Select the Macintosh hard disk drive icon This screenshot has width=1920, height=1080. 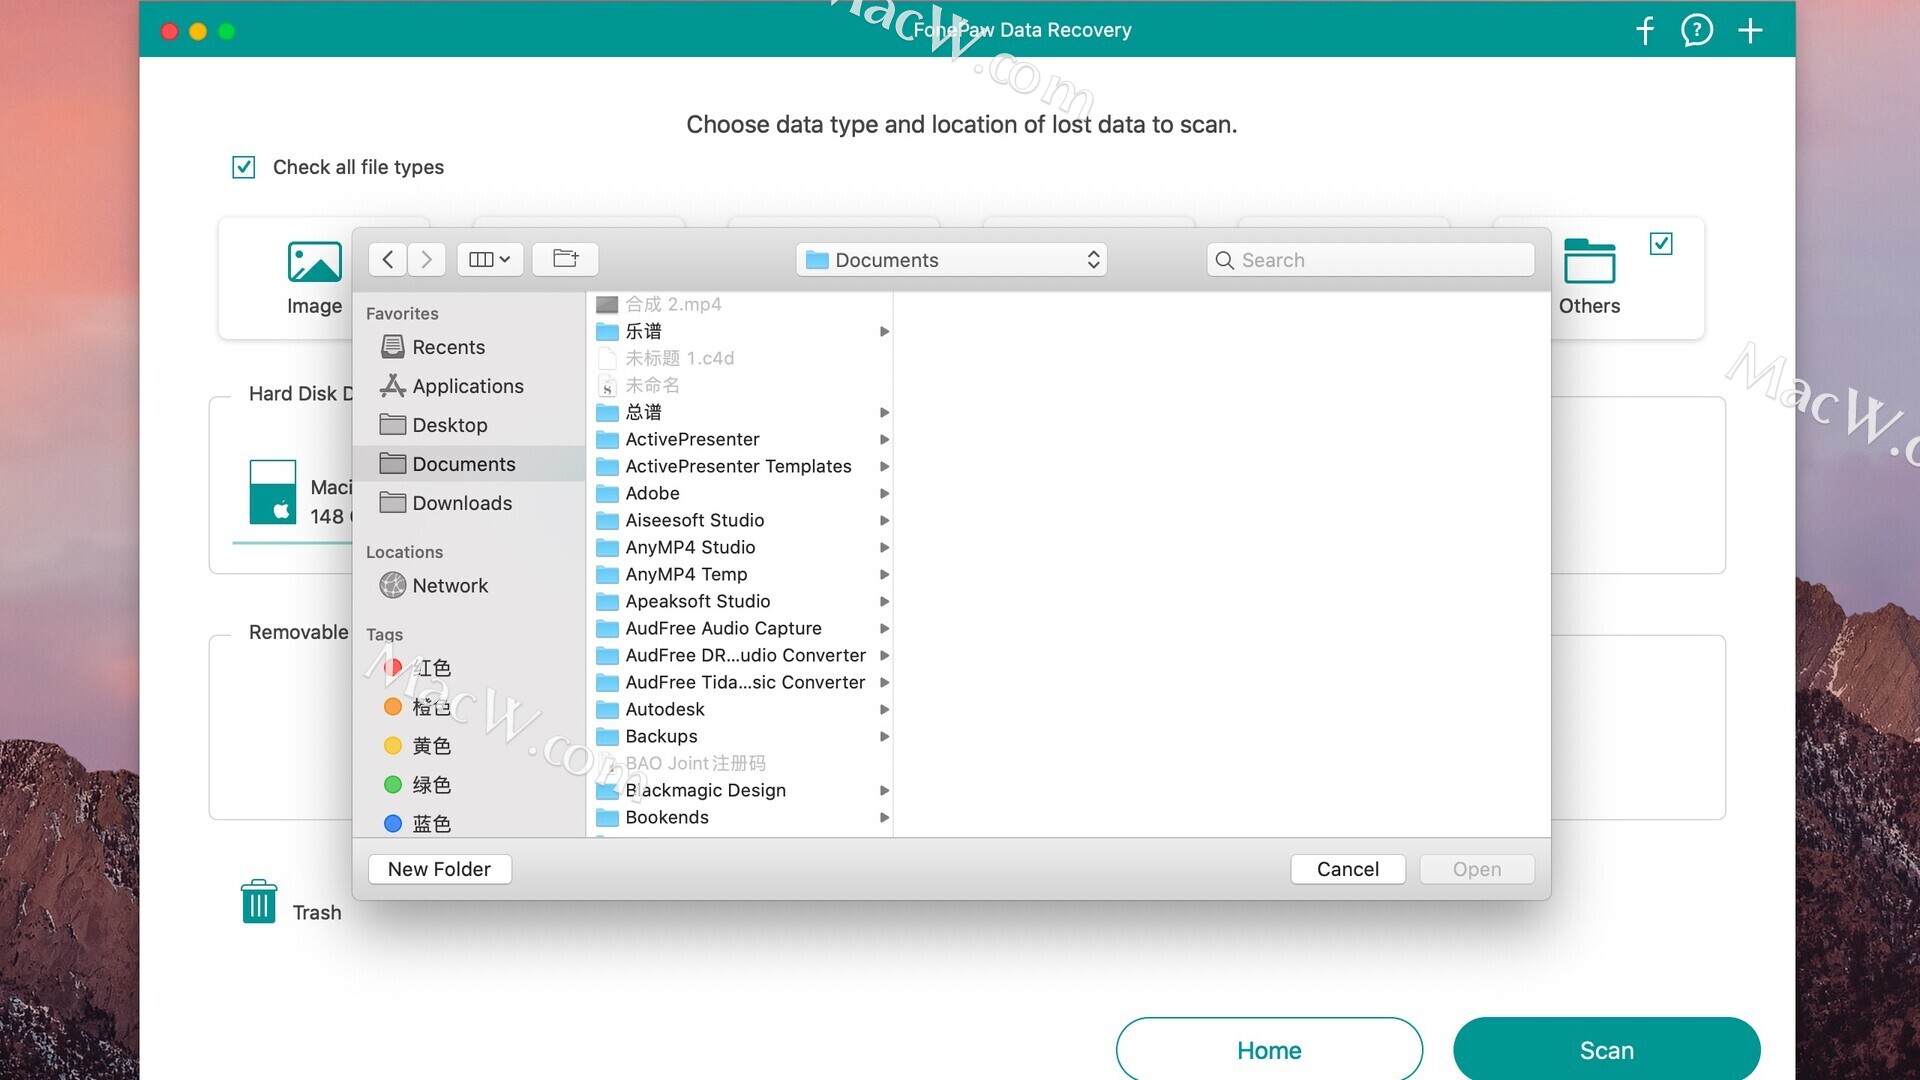(x=273, y=492)
